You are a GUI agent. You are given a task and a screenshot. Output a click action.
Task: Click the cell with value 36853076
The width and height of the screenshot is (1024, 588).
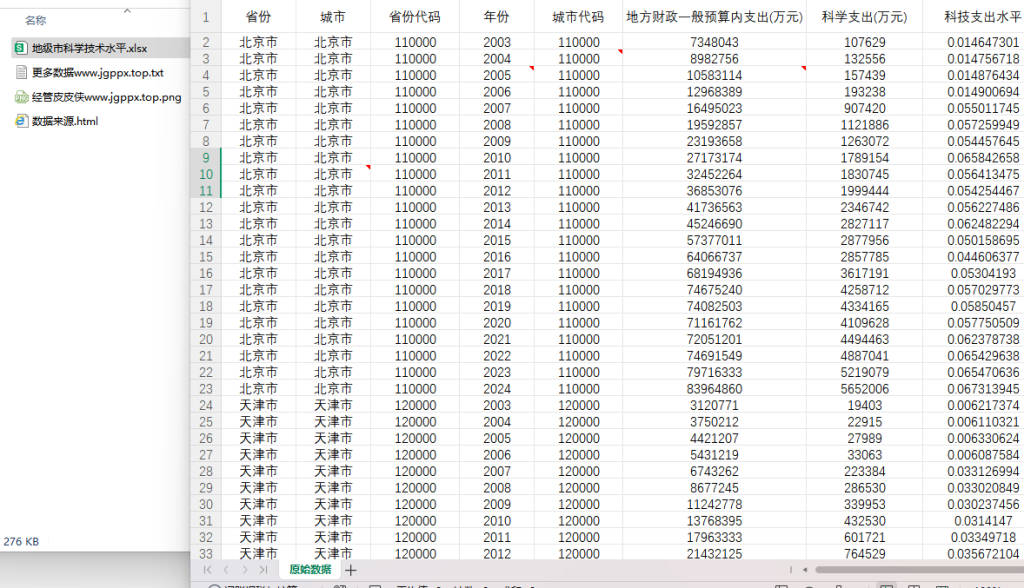point(714,191)
